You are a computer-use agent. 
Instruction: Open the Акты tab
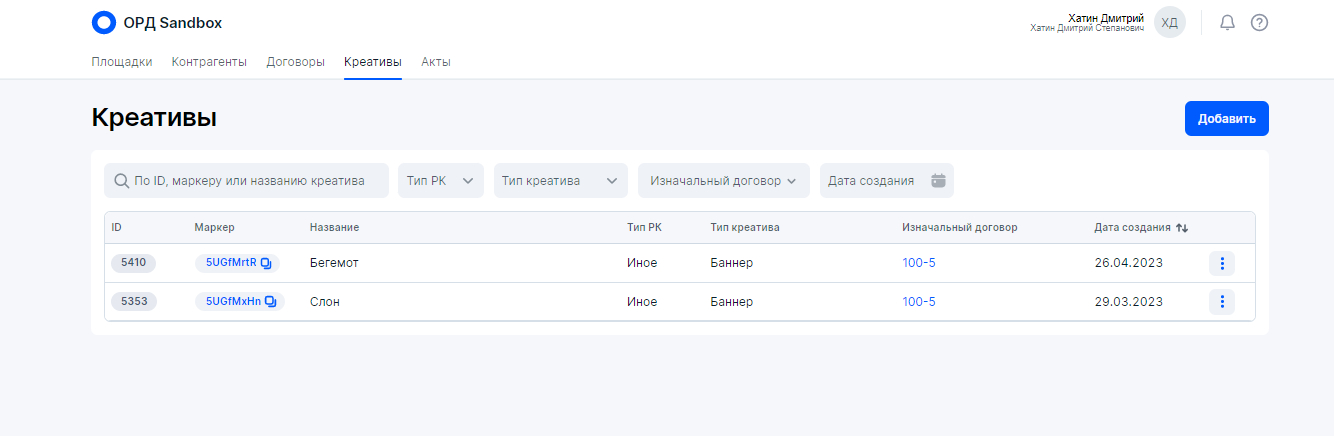point(436,62)
